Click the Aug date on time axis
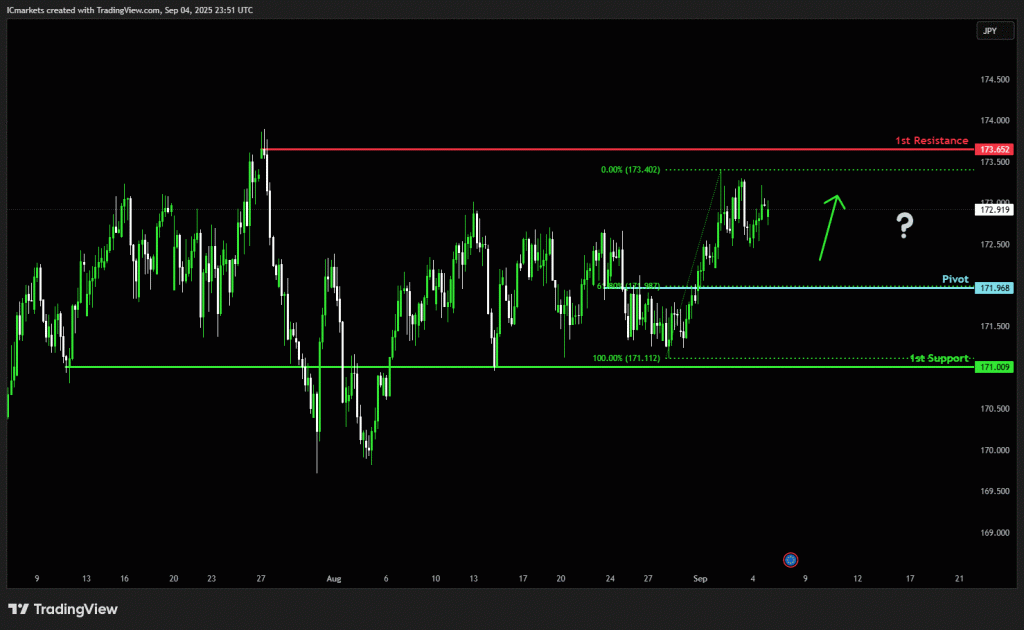Viewport: 1024px width, 630px height. point(334,578)
